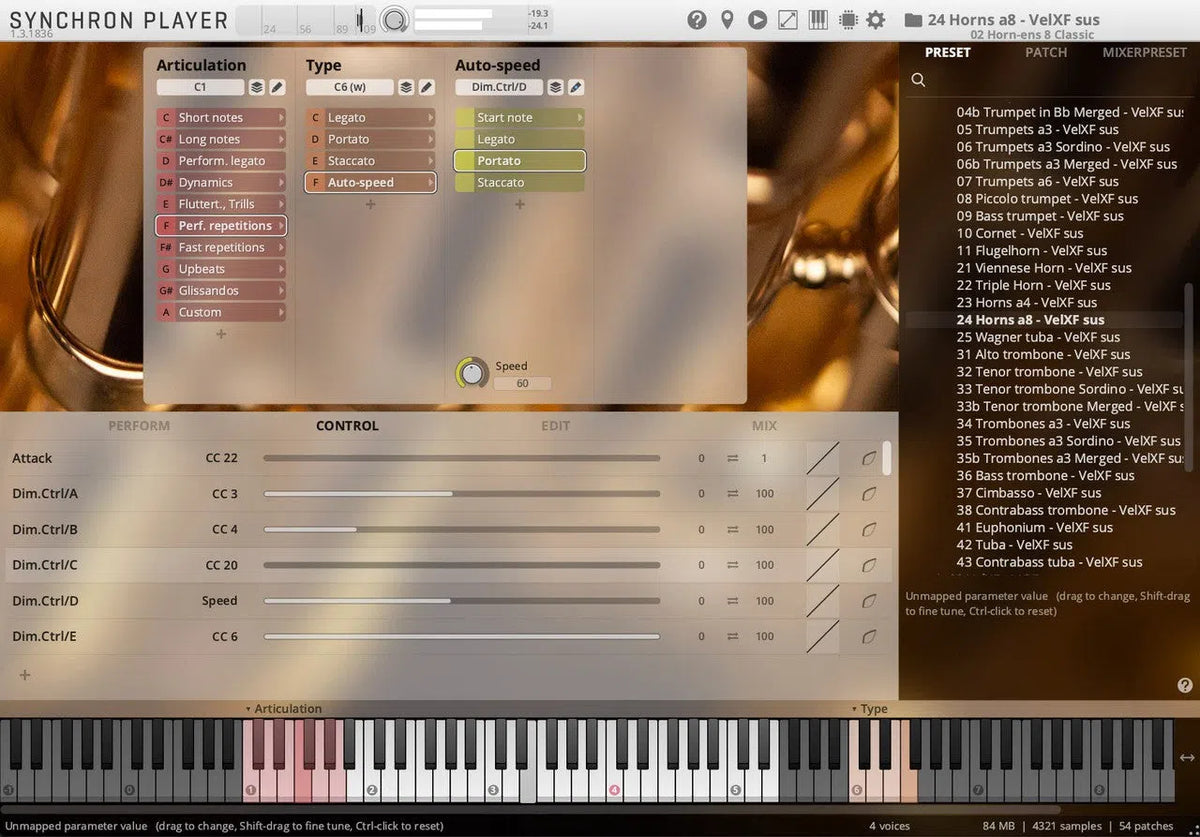Switch to the MIX tab
Viewport: 1200px width, 837px height.
764,425
